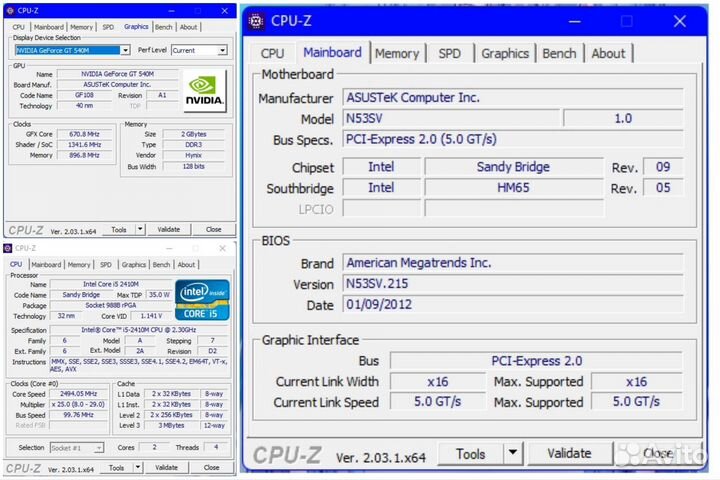Click CPU-Z icon in Graphics window title bar

click(11, 11)
